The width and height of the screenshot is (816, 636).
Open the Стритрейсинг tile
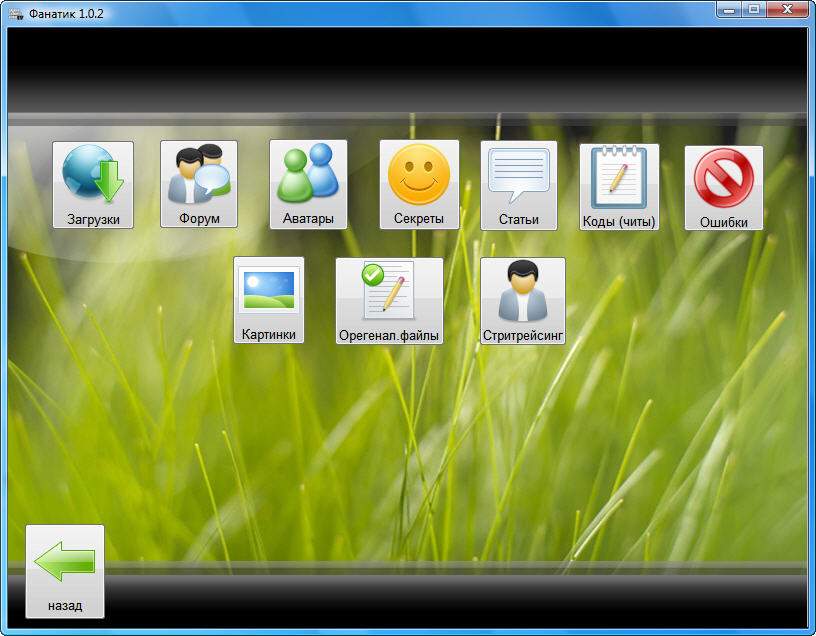523,301
